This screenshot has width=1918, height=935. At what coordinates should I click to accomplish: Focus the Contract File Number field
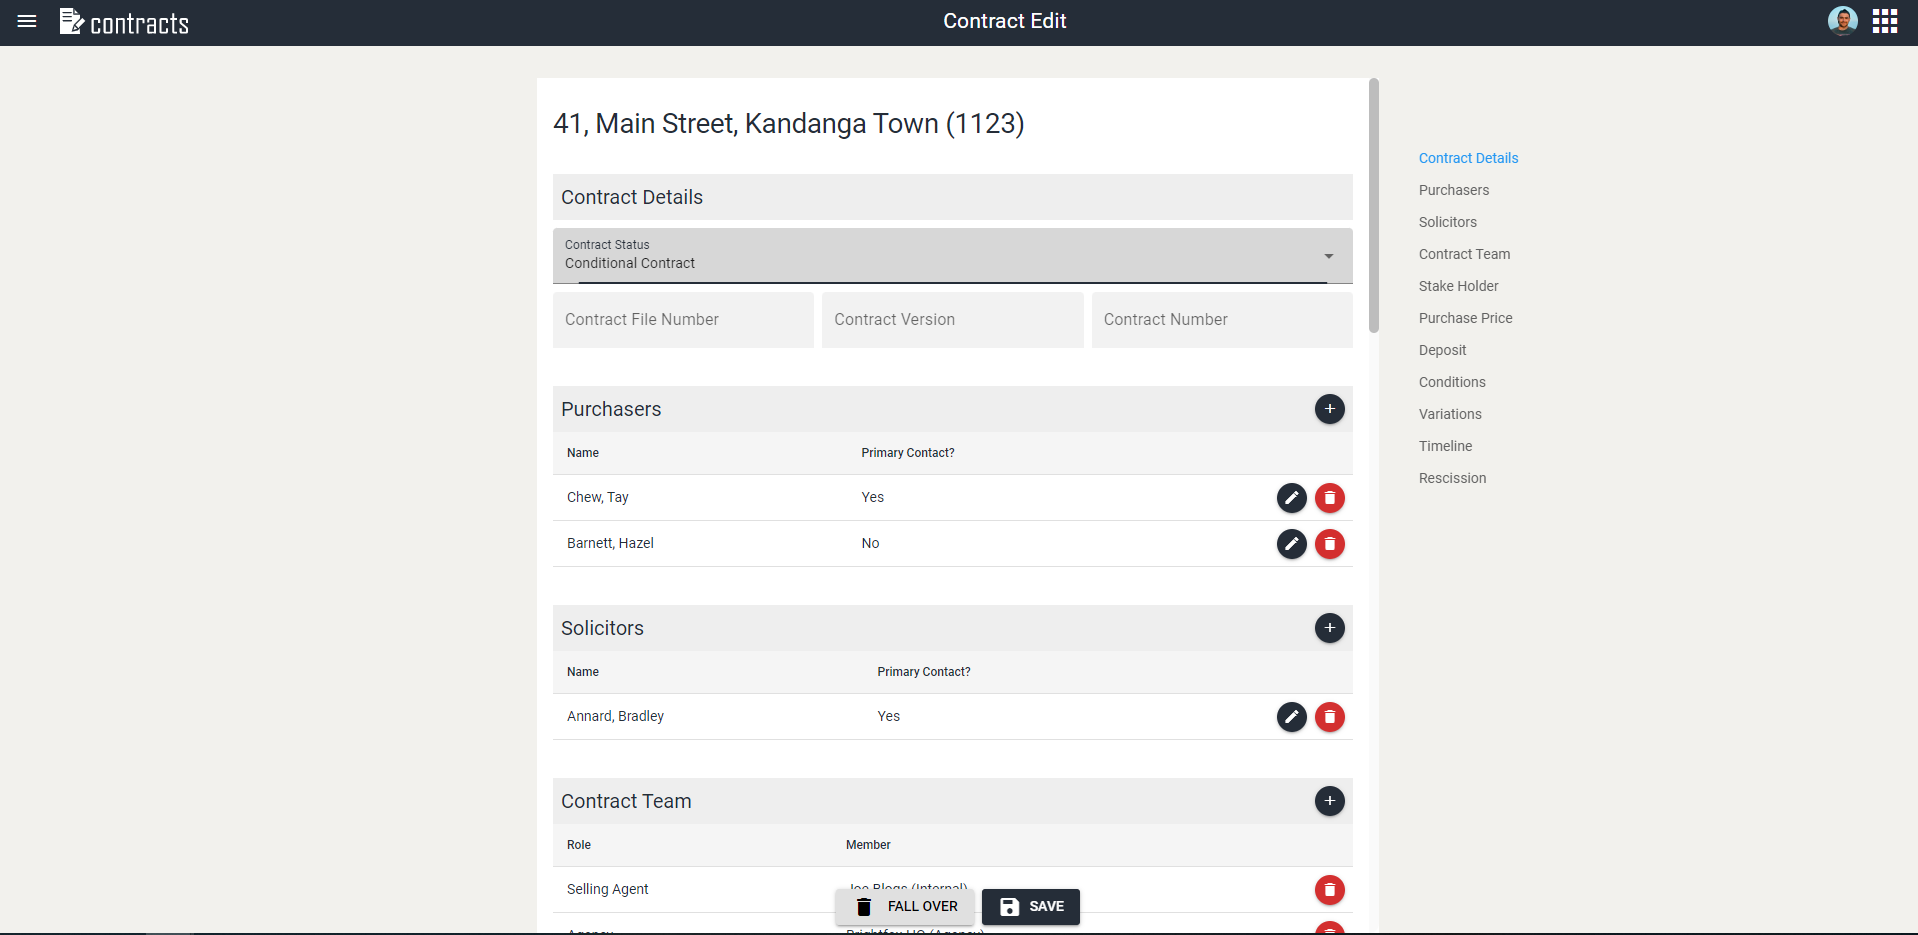tap(683, 320)
